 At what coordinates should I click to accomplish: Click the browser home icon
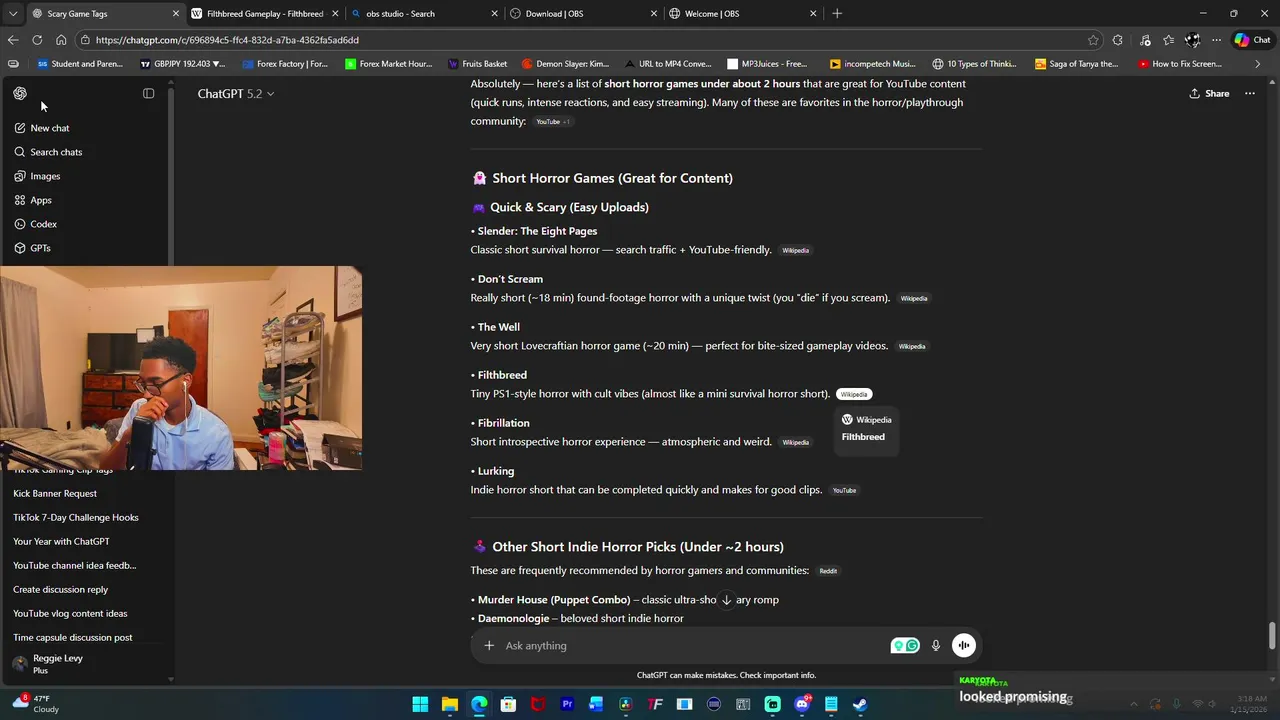pos(61,40)
